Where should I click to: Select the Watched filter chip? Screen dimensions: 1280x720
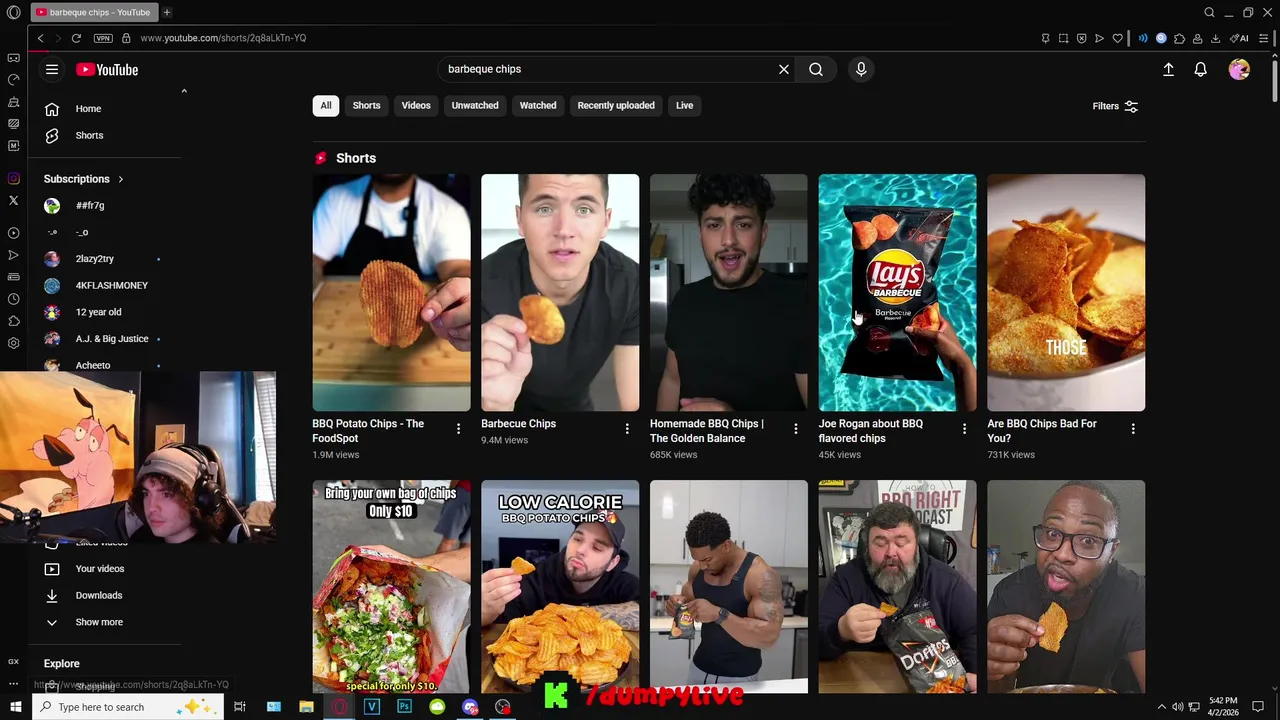coord(538,105)
